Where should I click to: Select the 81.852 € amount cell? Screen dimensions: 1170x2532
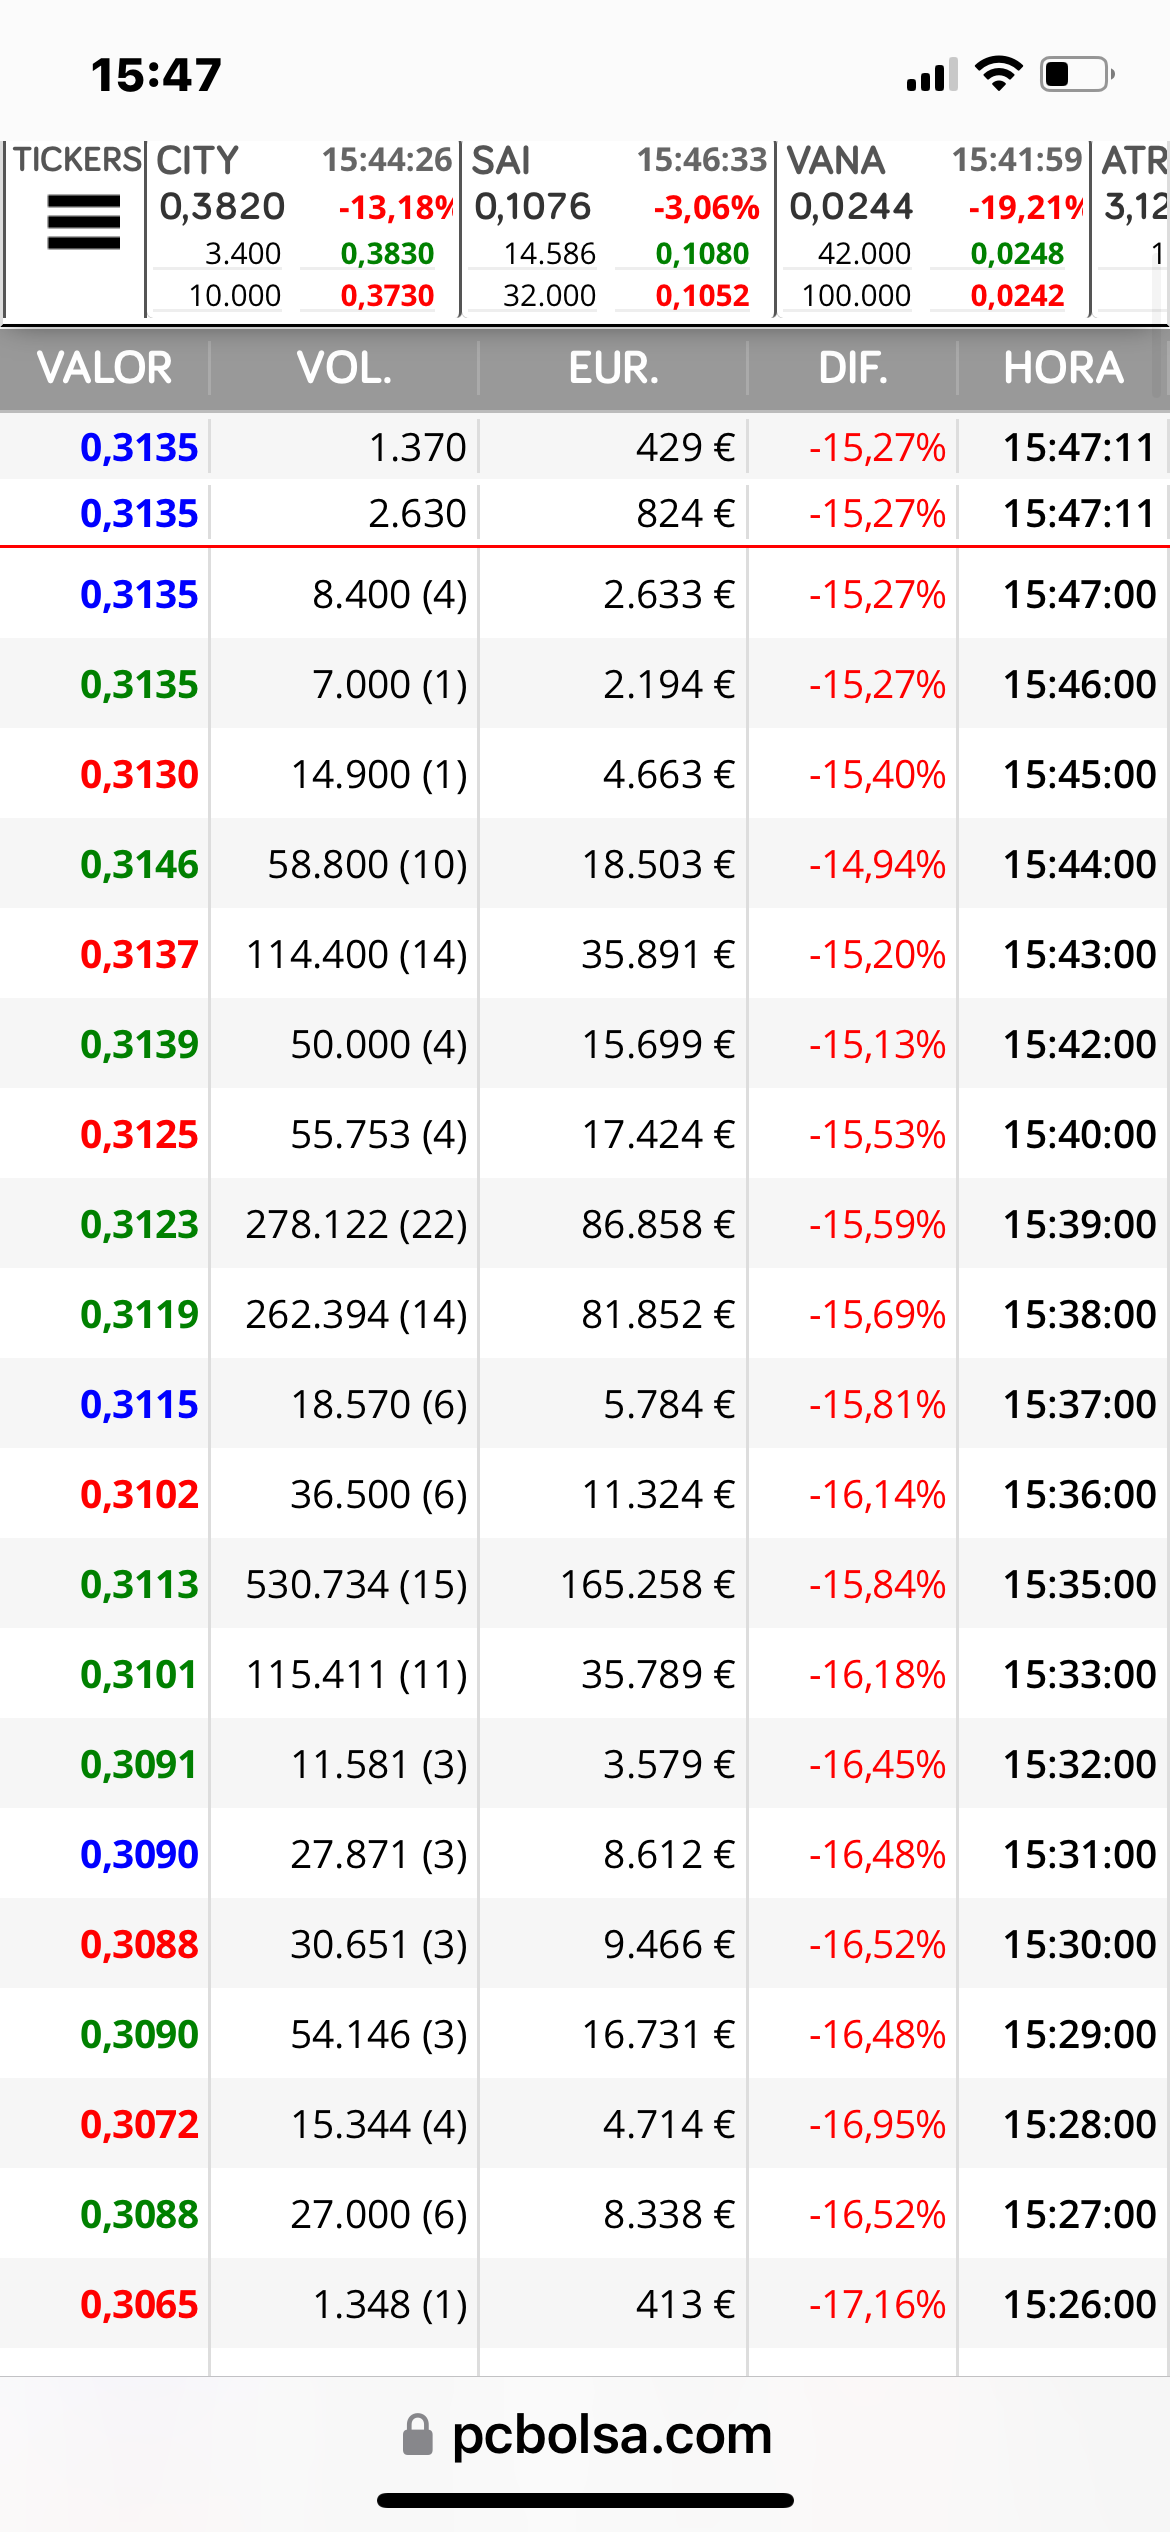coord(658,1315)
